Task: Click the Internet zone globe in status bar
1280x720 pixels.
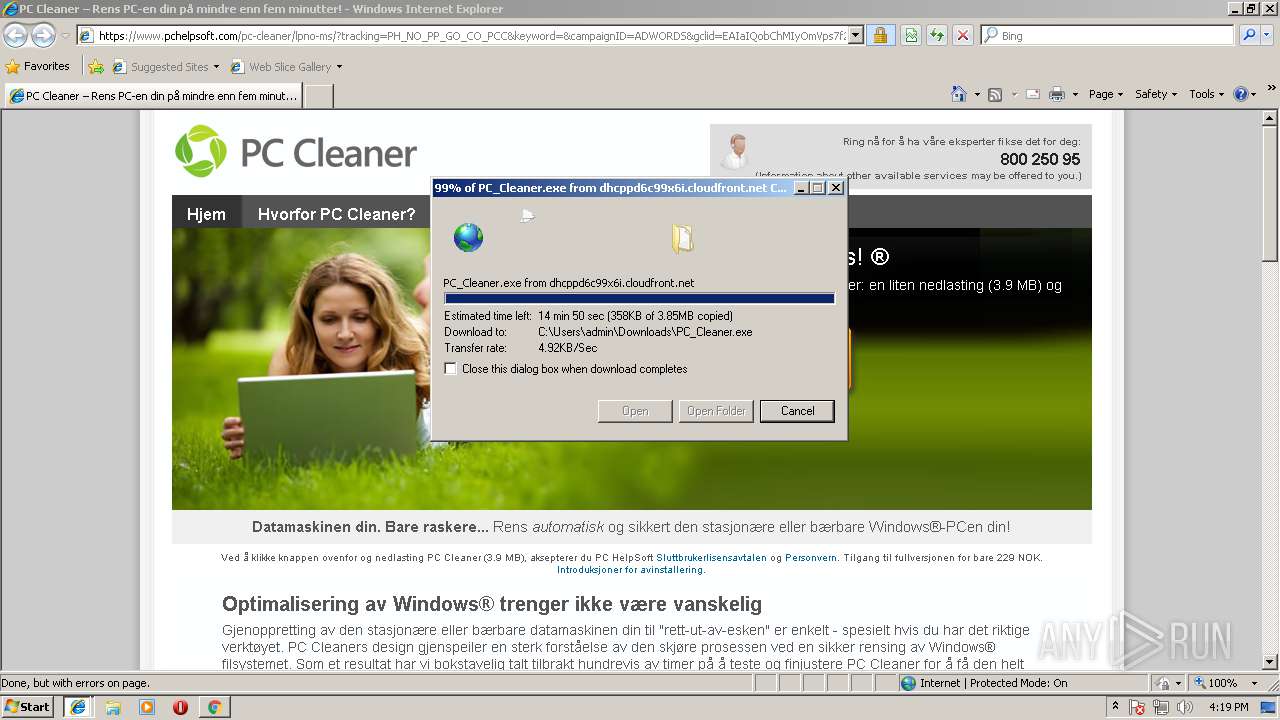Action: (x=908, y=683)
